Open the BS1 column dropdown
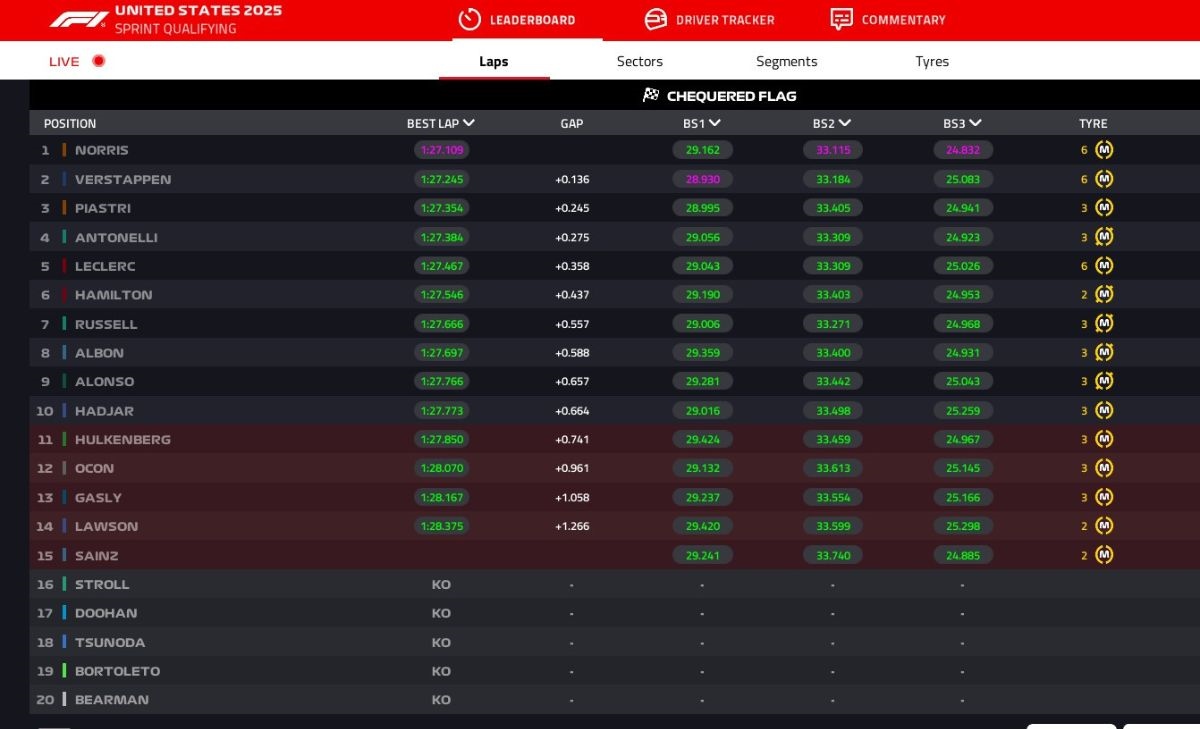The width and height of the screenshot is (1200, 729). [715, 123]
